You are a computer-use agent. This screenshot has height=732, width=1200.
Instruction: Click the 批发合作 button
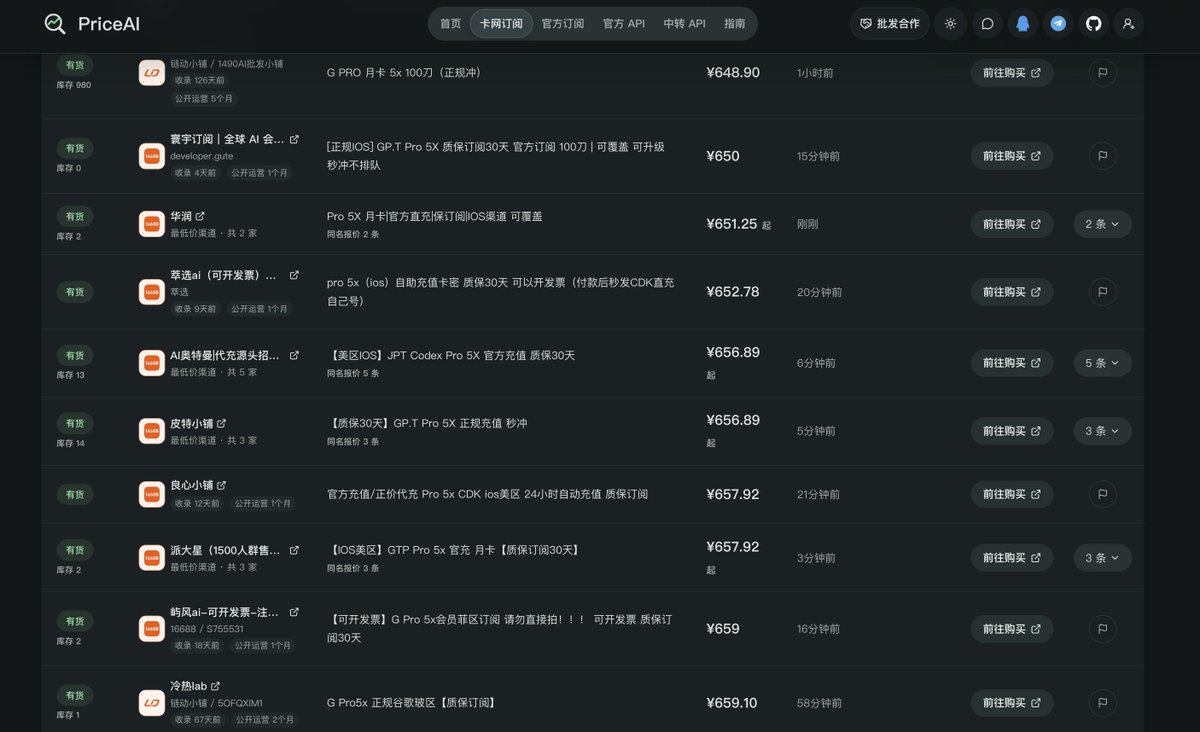[x=890, y=24]
